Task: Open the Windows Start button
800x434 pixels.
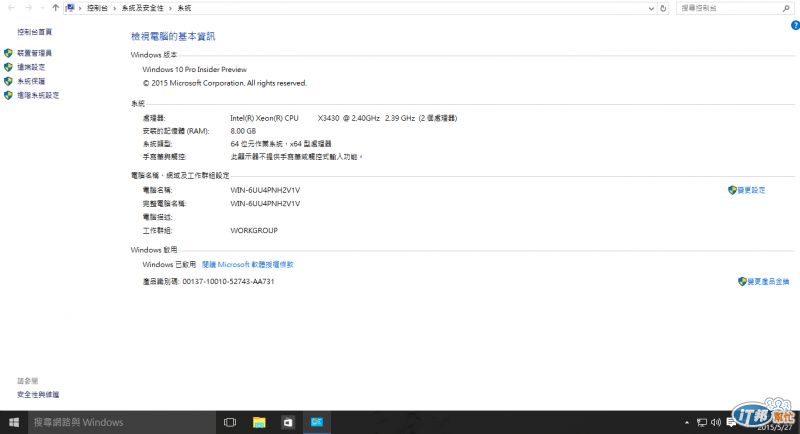Action: pos(14,422)
